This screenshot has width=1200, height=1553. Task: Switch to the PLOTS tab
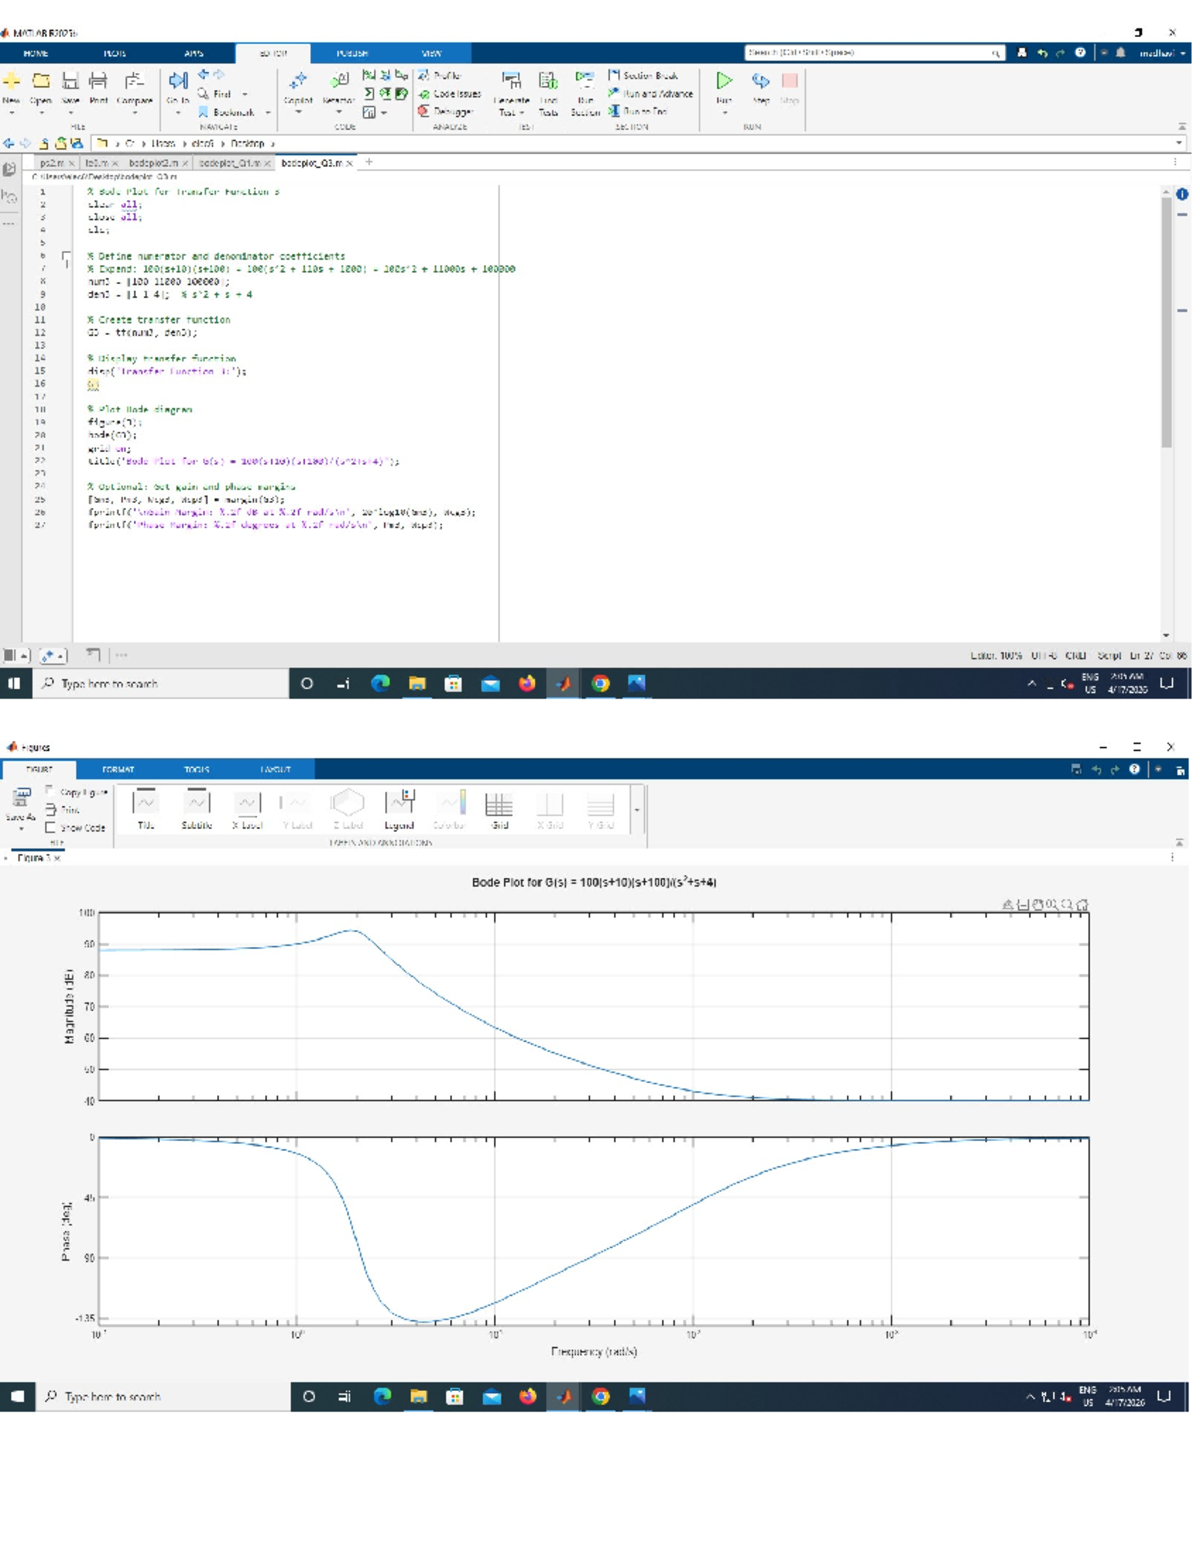tap(115, 53)
